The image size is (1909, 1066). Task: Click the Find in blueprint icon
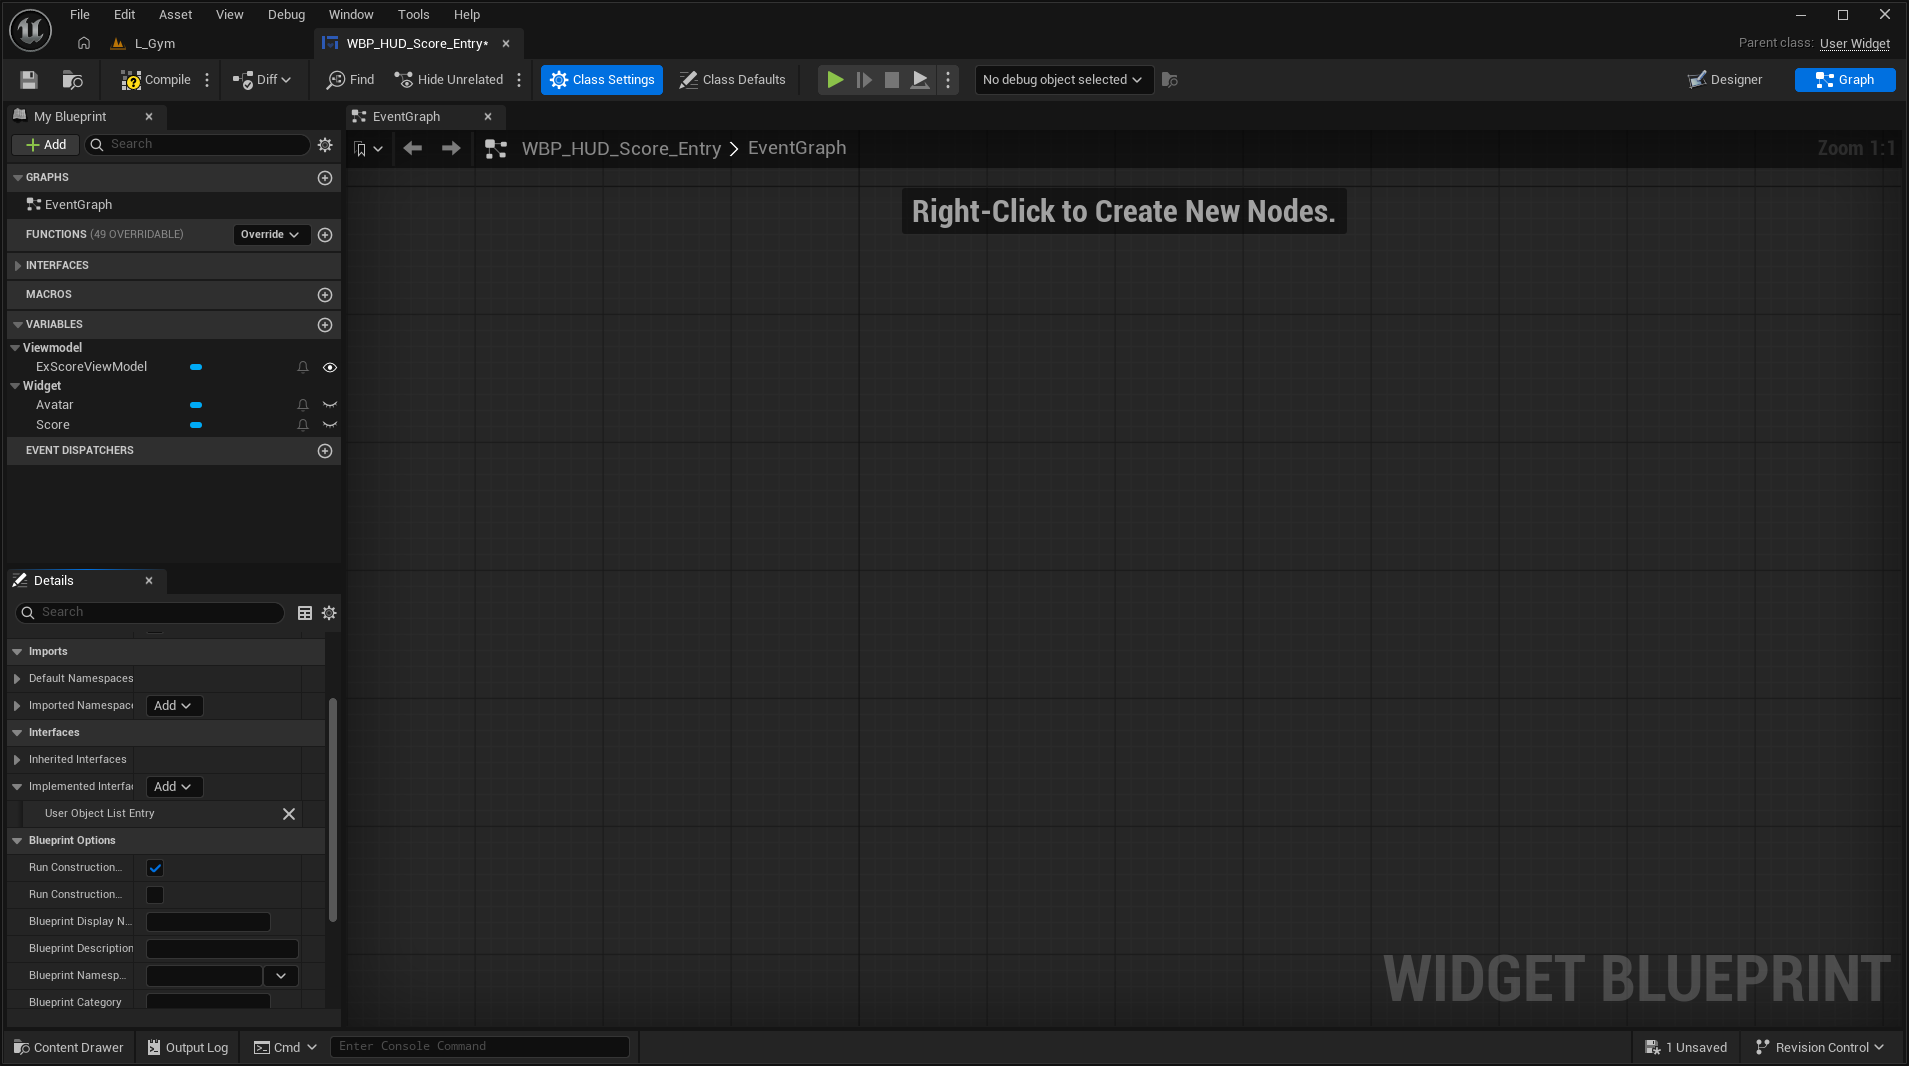point(336,80)
